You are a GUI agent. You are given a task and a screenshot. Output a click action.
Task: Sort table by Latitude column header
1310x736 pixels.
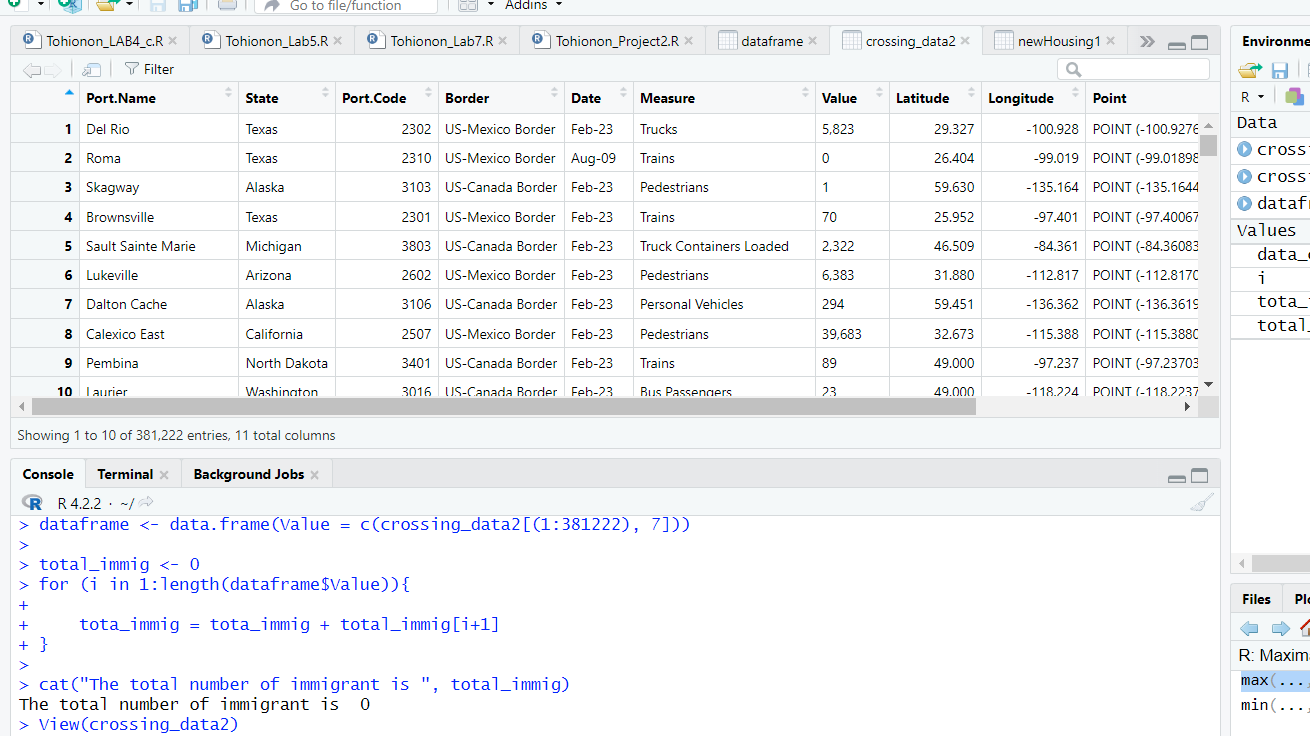coord(935,98)
